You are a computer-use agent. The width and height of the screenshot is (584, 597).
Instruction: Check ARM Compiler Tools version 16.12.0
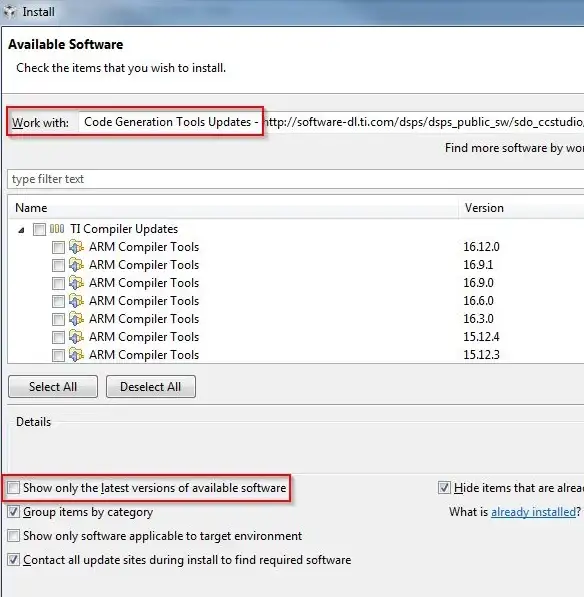(x=58, y=247)
